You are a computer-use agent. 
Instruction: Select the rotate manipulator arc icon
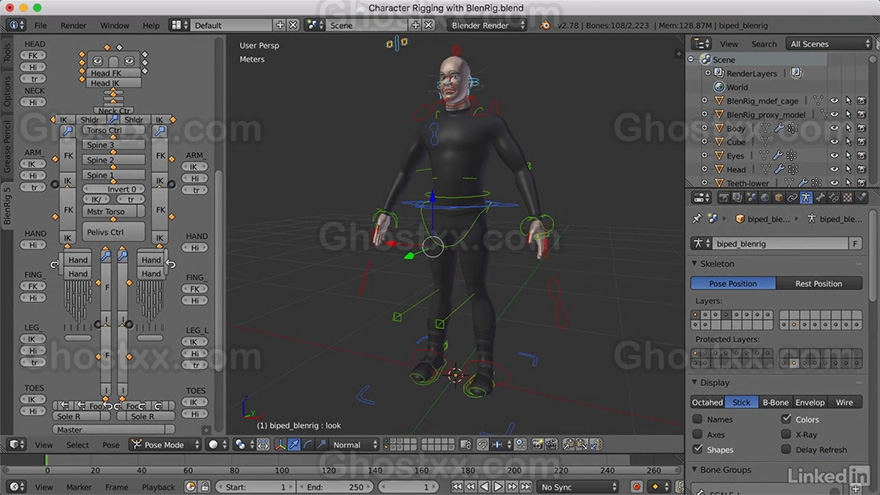(x=307, y=444)
